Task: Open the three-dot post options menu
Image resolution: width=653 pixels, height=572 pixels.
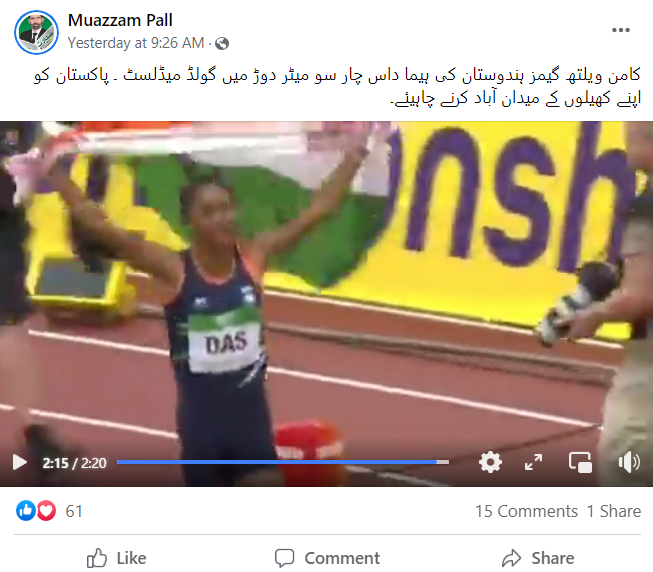Action: tap(621, 30)
